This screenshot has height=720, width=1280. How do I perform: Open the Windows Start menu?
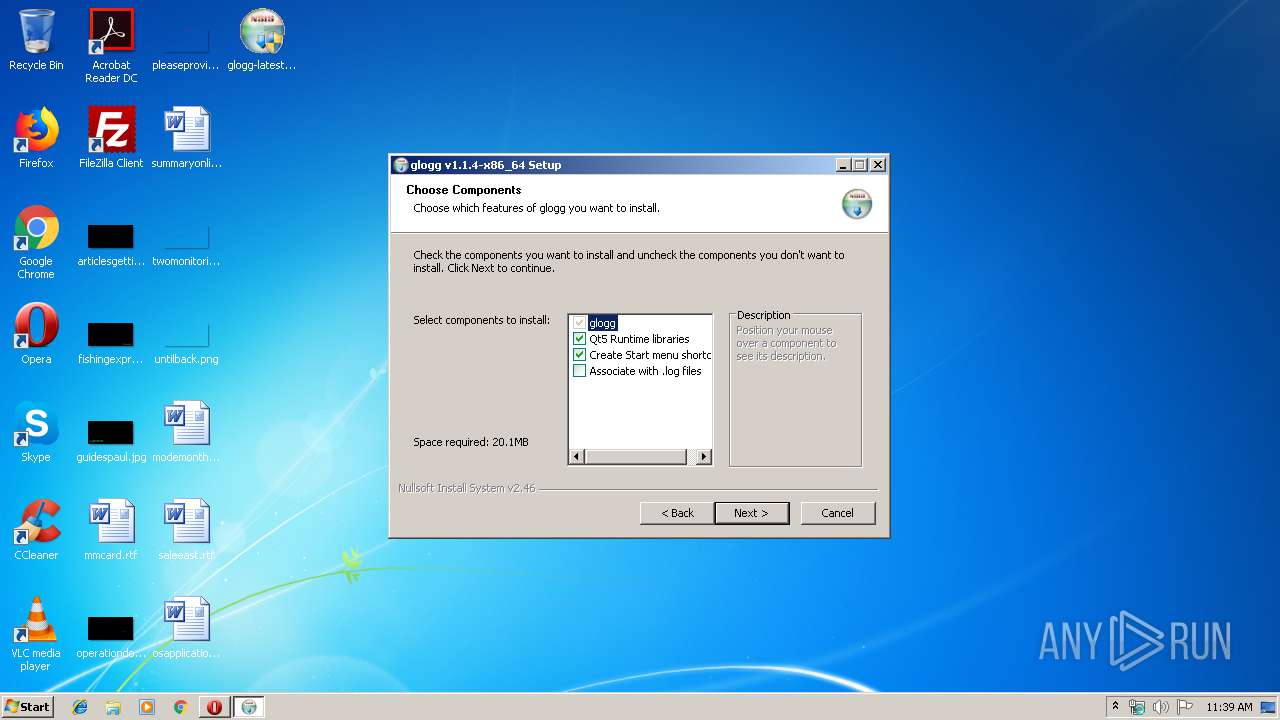(27, 707)
